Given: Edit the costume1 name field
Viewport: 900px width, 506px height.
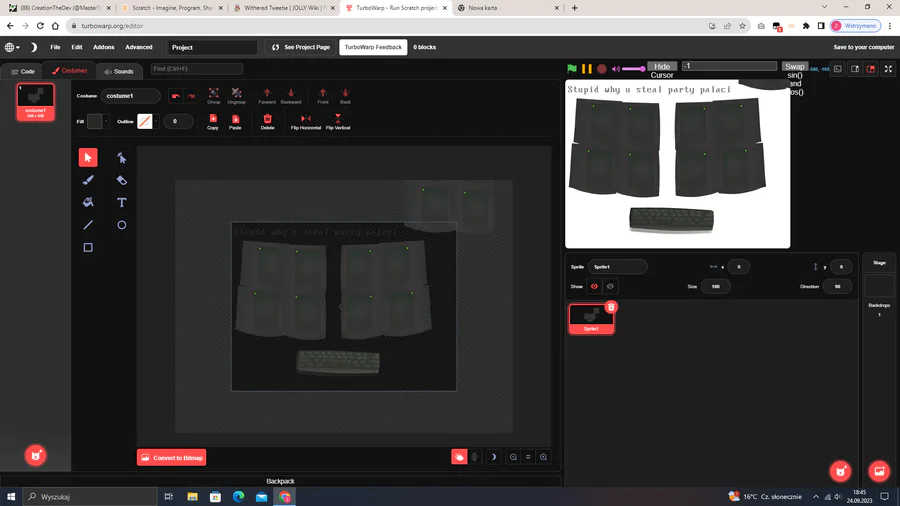Looking at the screenshot, I should 130,96.
